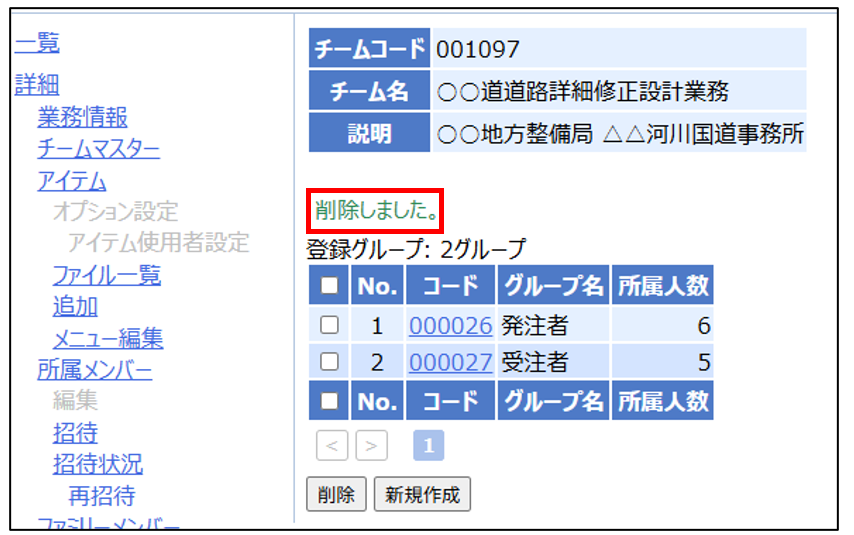Screen dimensions: 854x535
Task: Select page 1 in pagination
Action: click(x=428, y=447)
